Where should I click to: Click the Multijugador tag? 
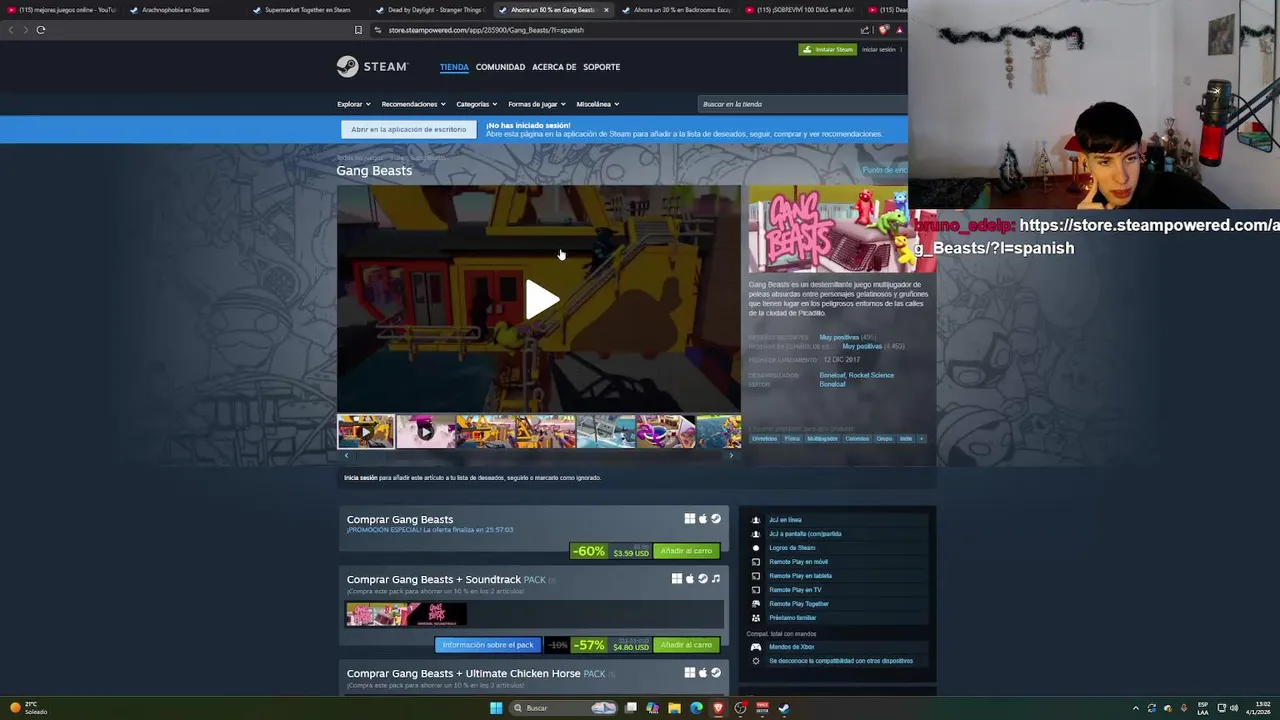822,438
